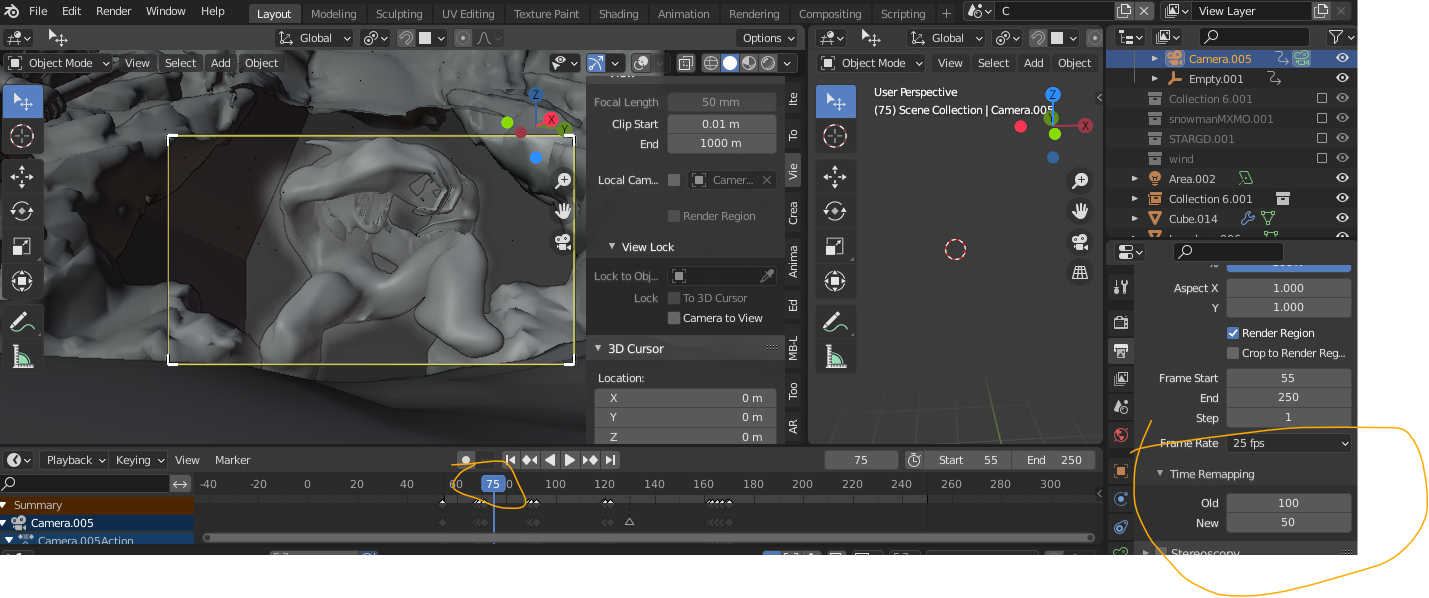This screenshot has width=1429, height=598.
Task: Select the Cursor tool
Action: (x=22, y=136)
